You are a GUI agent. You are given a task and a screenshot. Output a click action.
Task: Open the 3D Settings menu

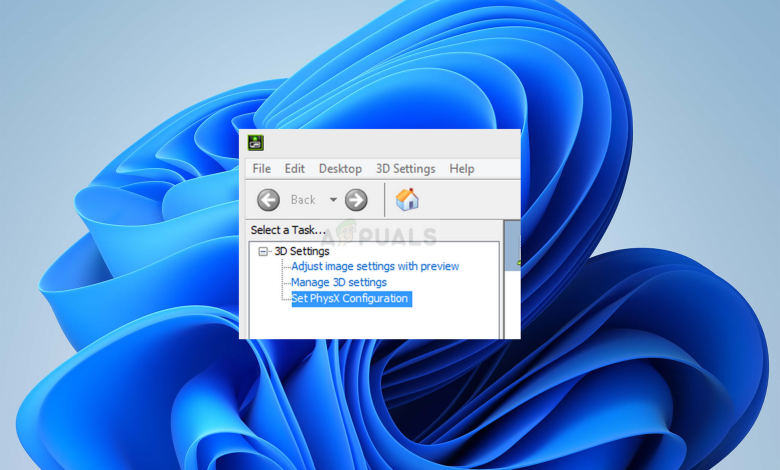point(405,169)
